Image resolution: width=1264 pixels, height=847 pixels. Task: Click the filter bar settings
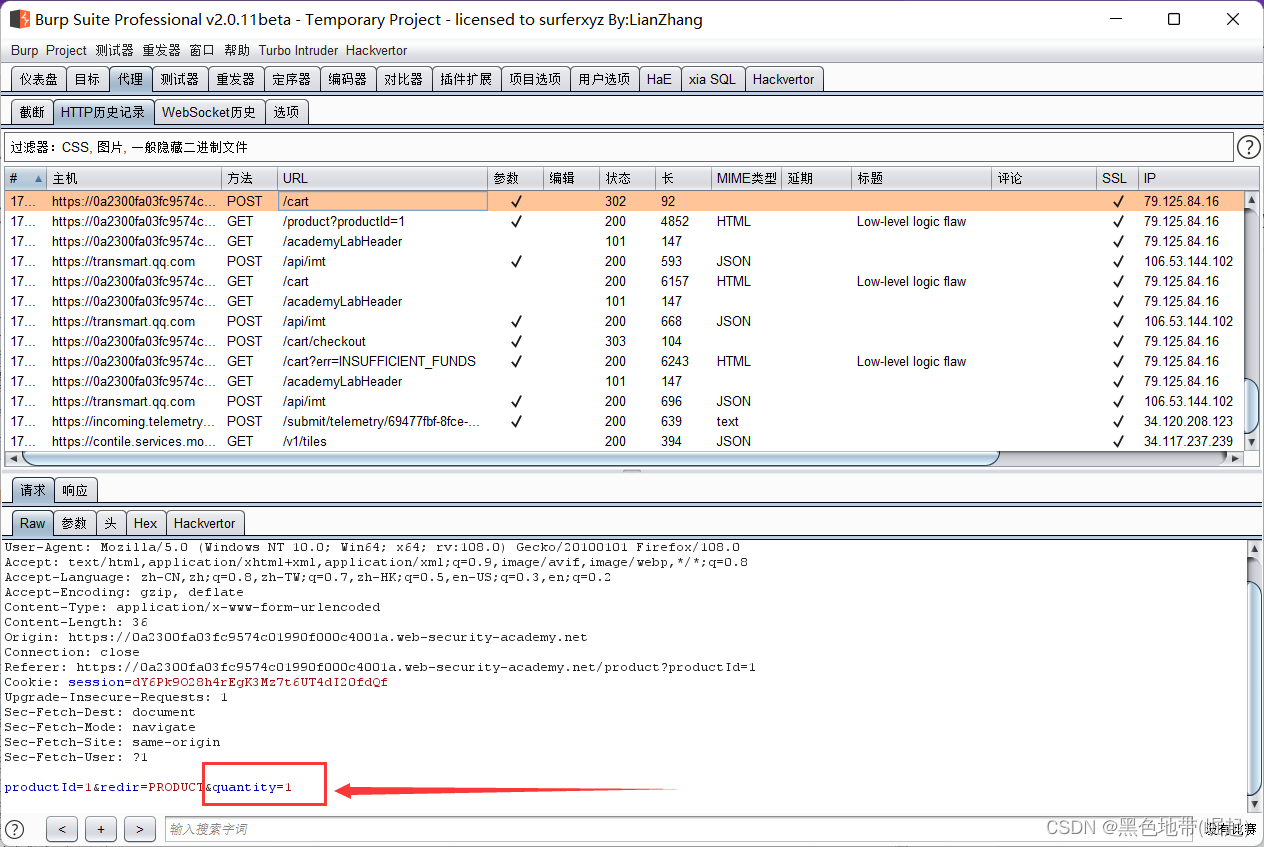[x=618, y=147]
